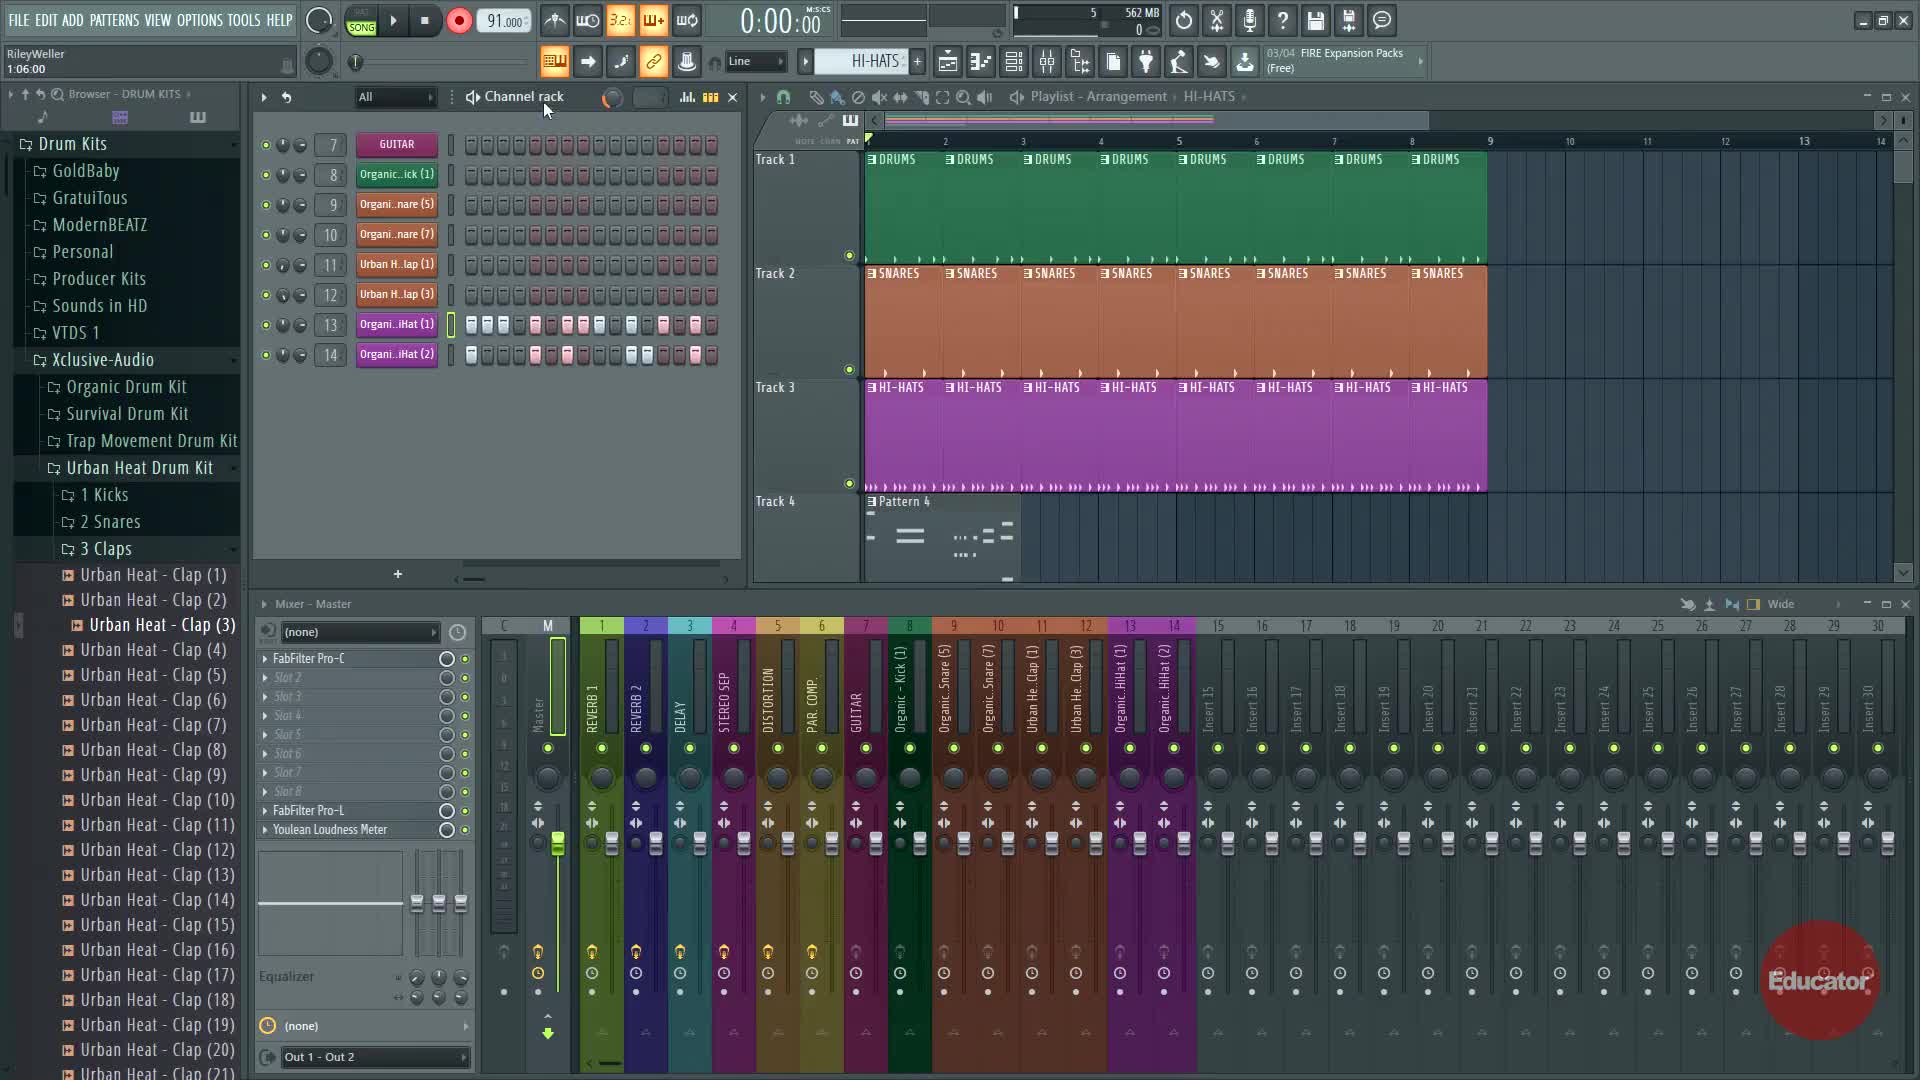Toggle the metronome icon
1920x1080 pixels.
click(554, 21)
